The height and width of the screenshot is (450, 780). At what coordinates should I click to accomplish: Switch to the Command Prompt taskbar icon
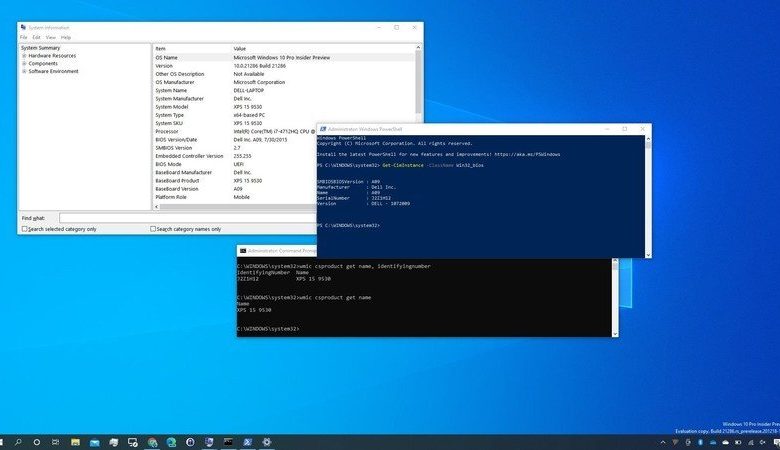(x=228, y=442)
